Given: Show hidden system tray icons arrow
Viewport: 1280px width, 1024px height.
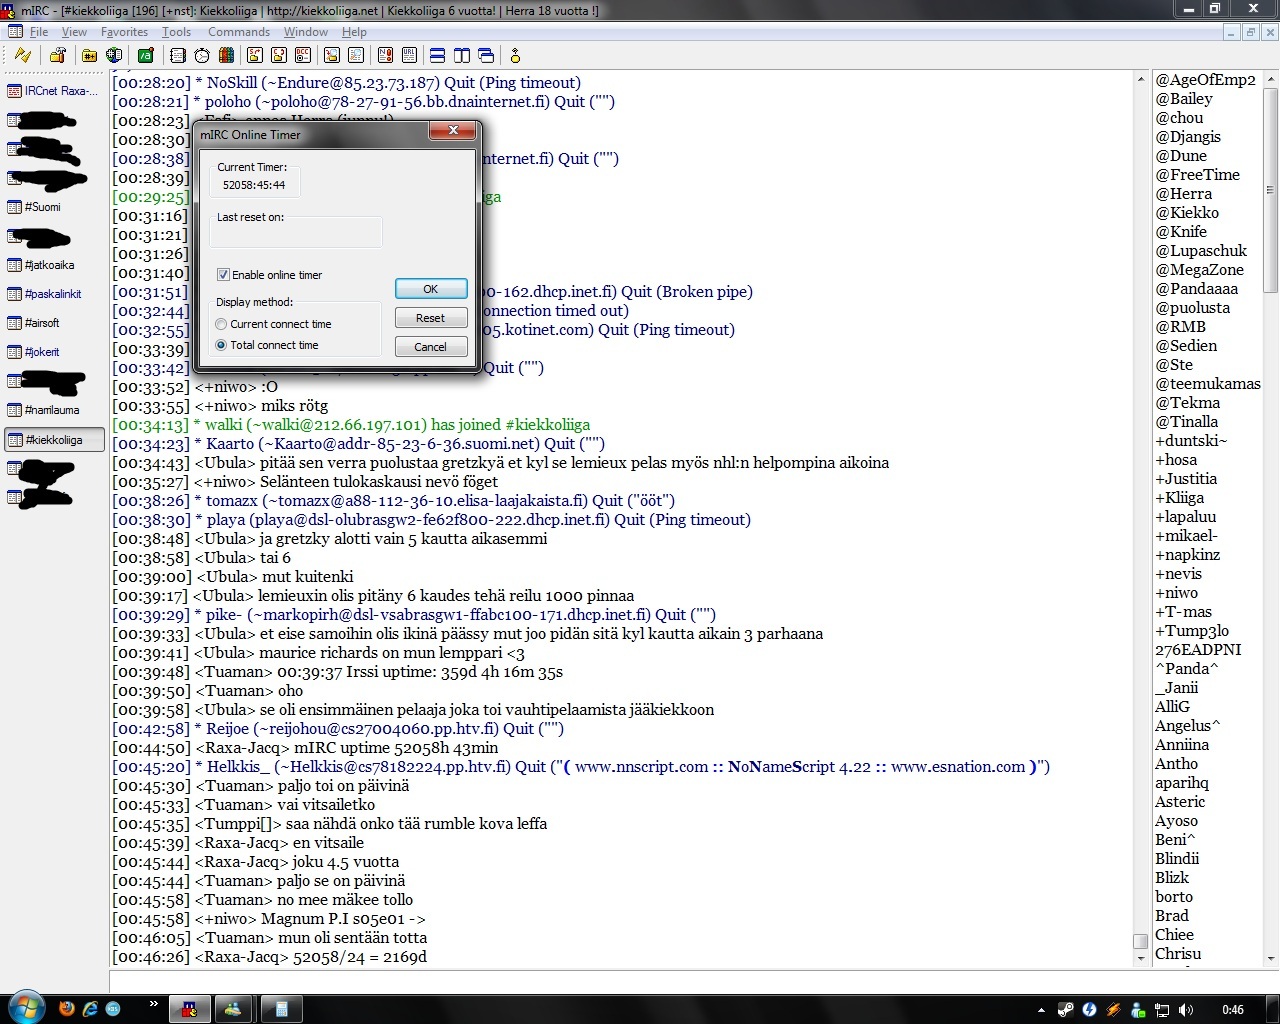Looking at the screenshot, I should [1041, 1010].
